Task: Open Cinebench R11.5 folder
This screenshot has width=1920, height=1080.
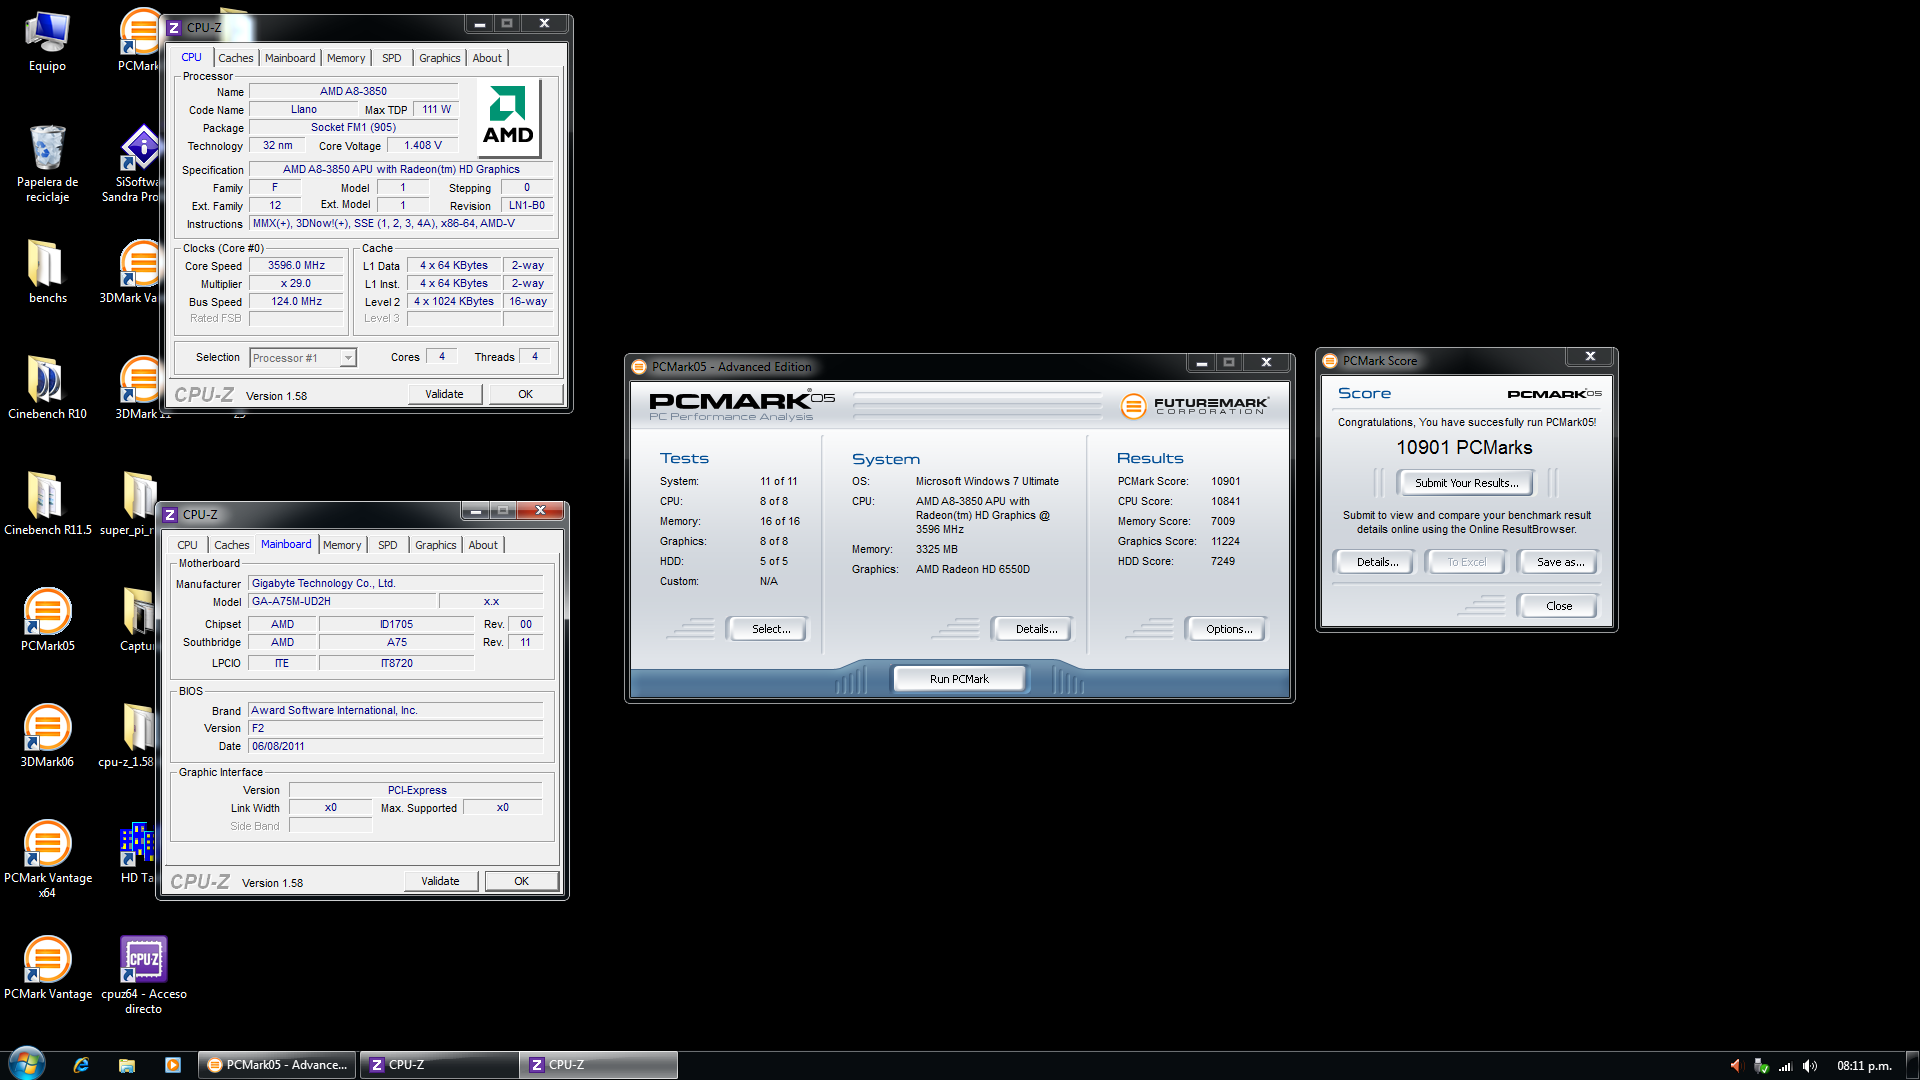Action: click(47, 504)
